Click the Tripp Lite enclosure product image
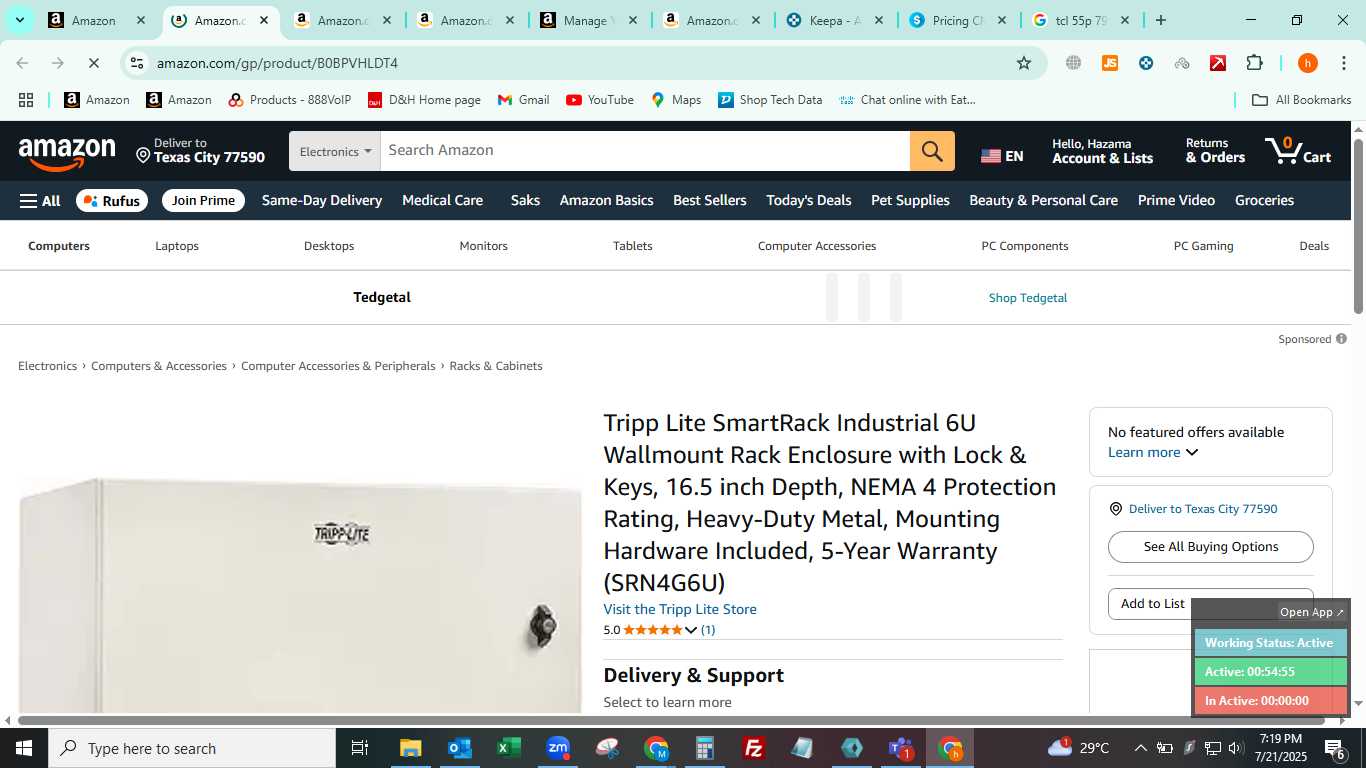The width and height of the screenshot is (1366, 768). pyautogui.click(x=300, y=595)
